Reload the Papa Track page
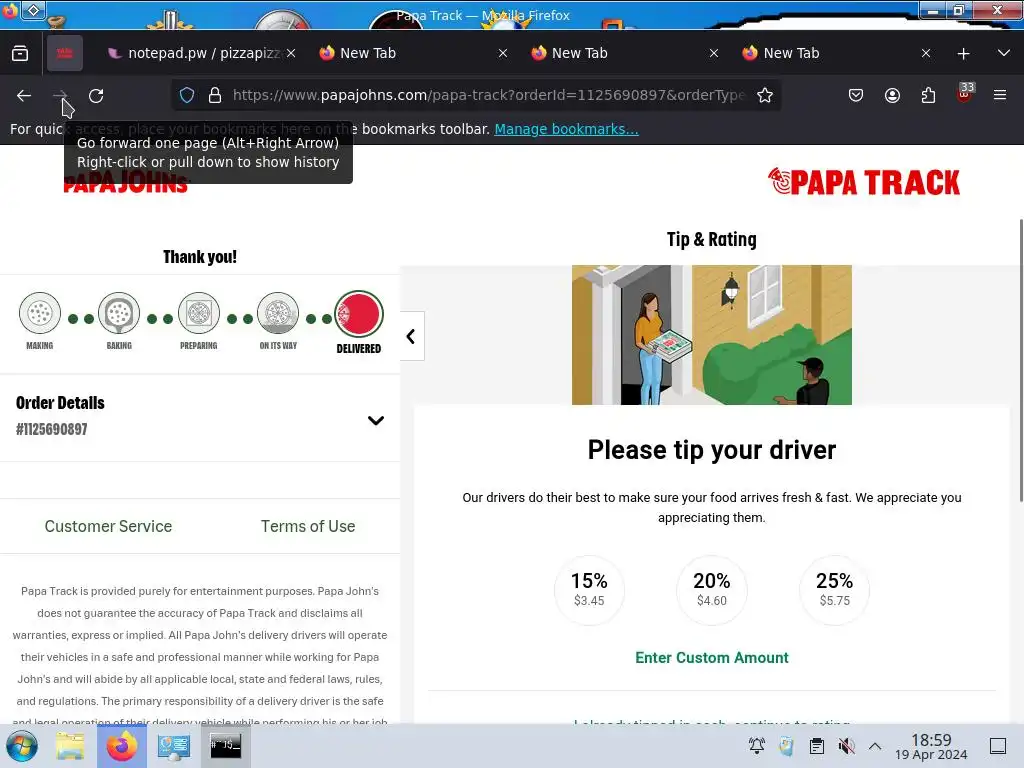The image size is (1024, 768). point(96,95)
